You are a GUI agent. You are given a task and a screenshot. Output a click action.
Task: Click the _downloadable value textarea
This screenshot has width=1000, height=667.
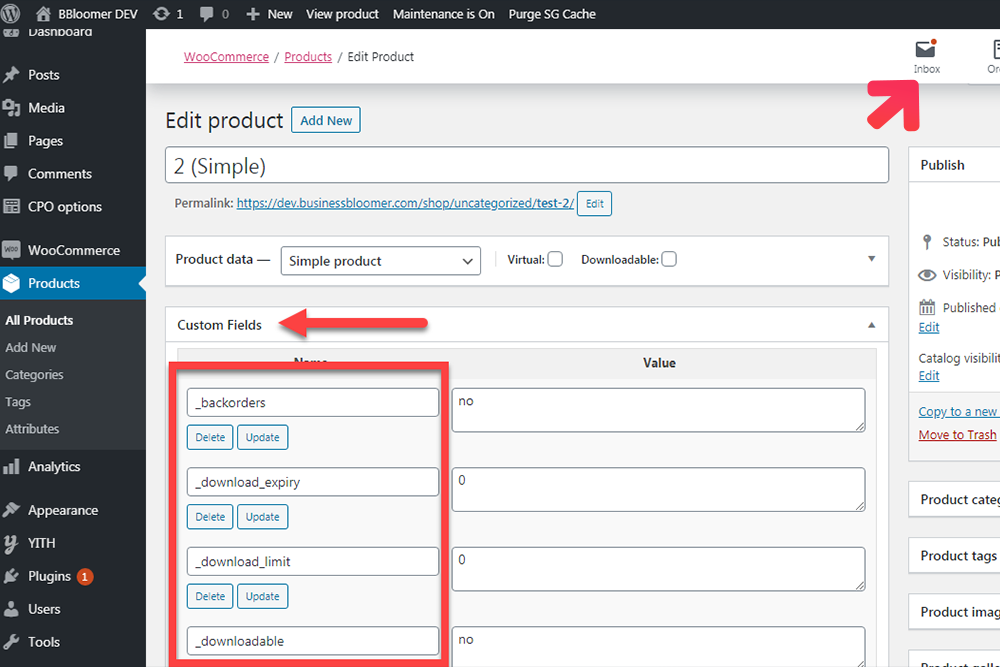(x=658, y=647)
